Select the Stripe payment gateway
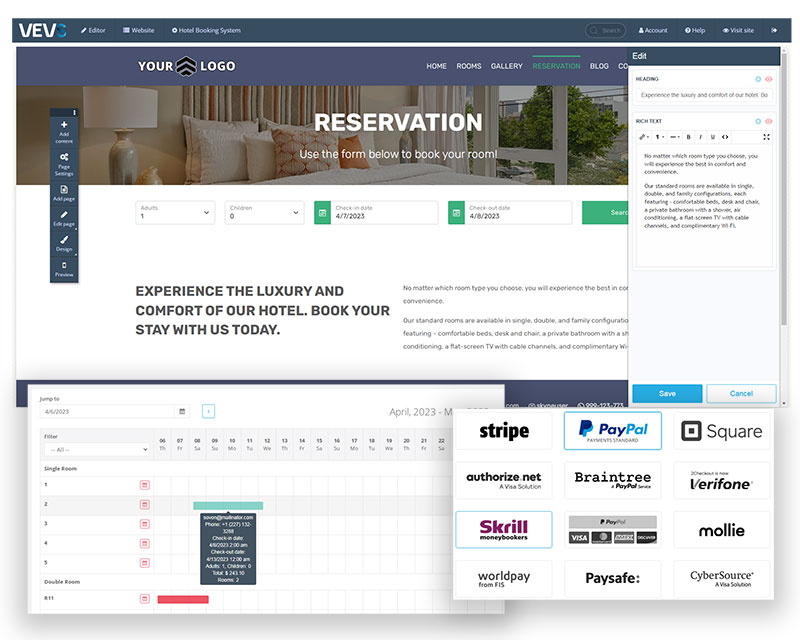Viewport: 800px width, 640px height. click(504, 431)
